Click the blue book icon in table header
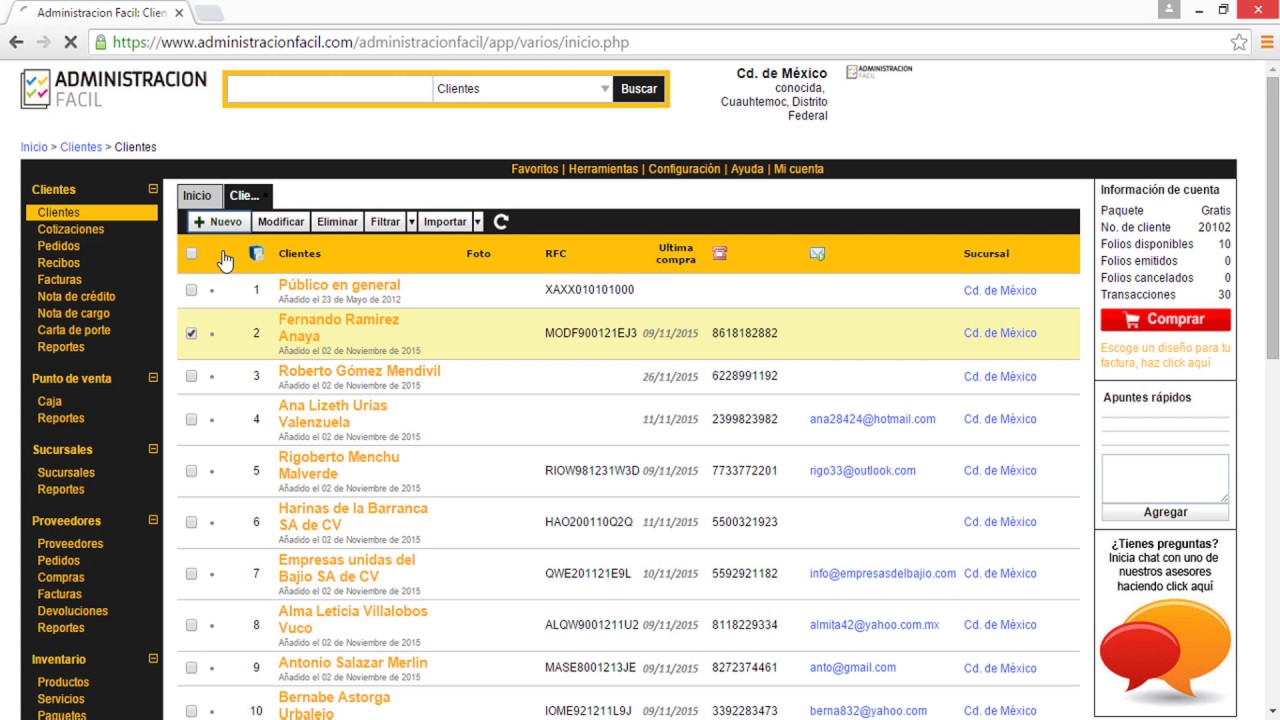 point(256,253)
